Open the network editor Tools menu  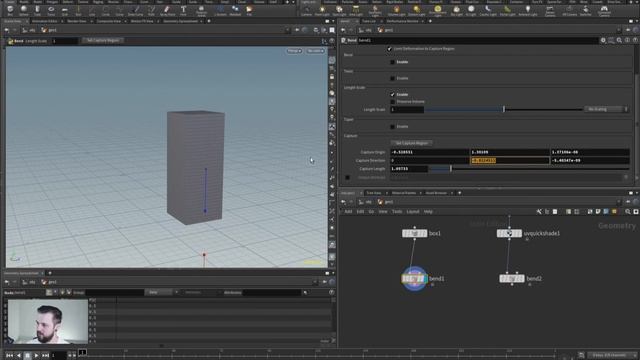coord(397,211)
